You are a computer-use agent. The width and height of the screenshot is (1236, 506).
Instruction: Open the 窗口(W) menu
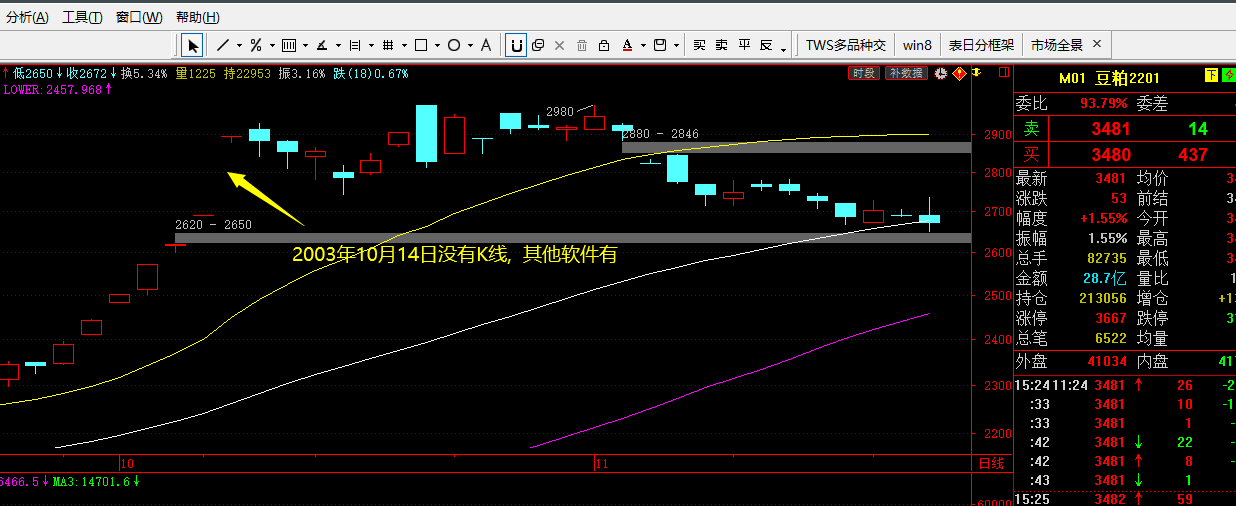click(x=139, y=17)
